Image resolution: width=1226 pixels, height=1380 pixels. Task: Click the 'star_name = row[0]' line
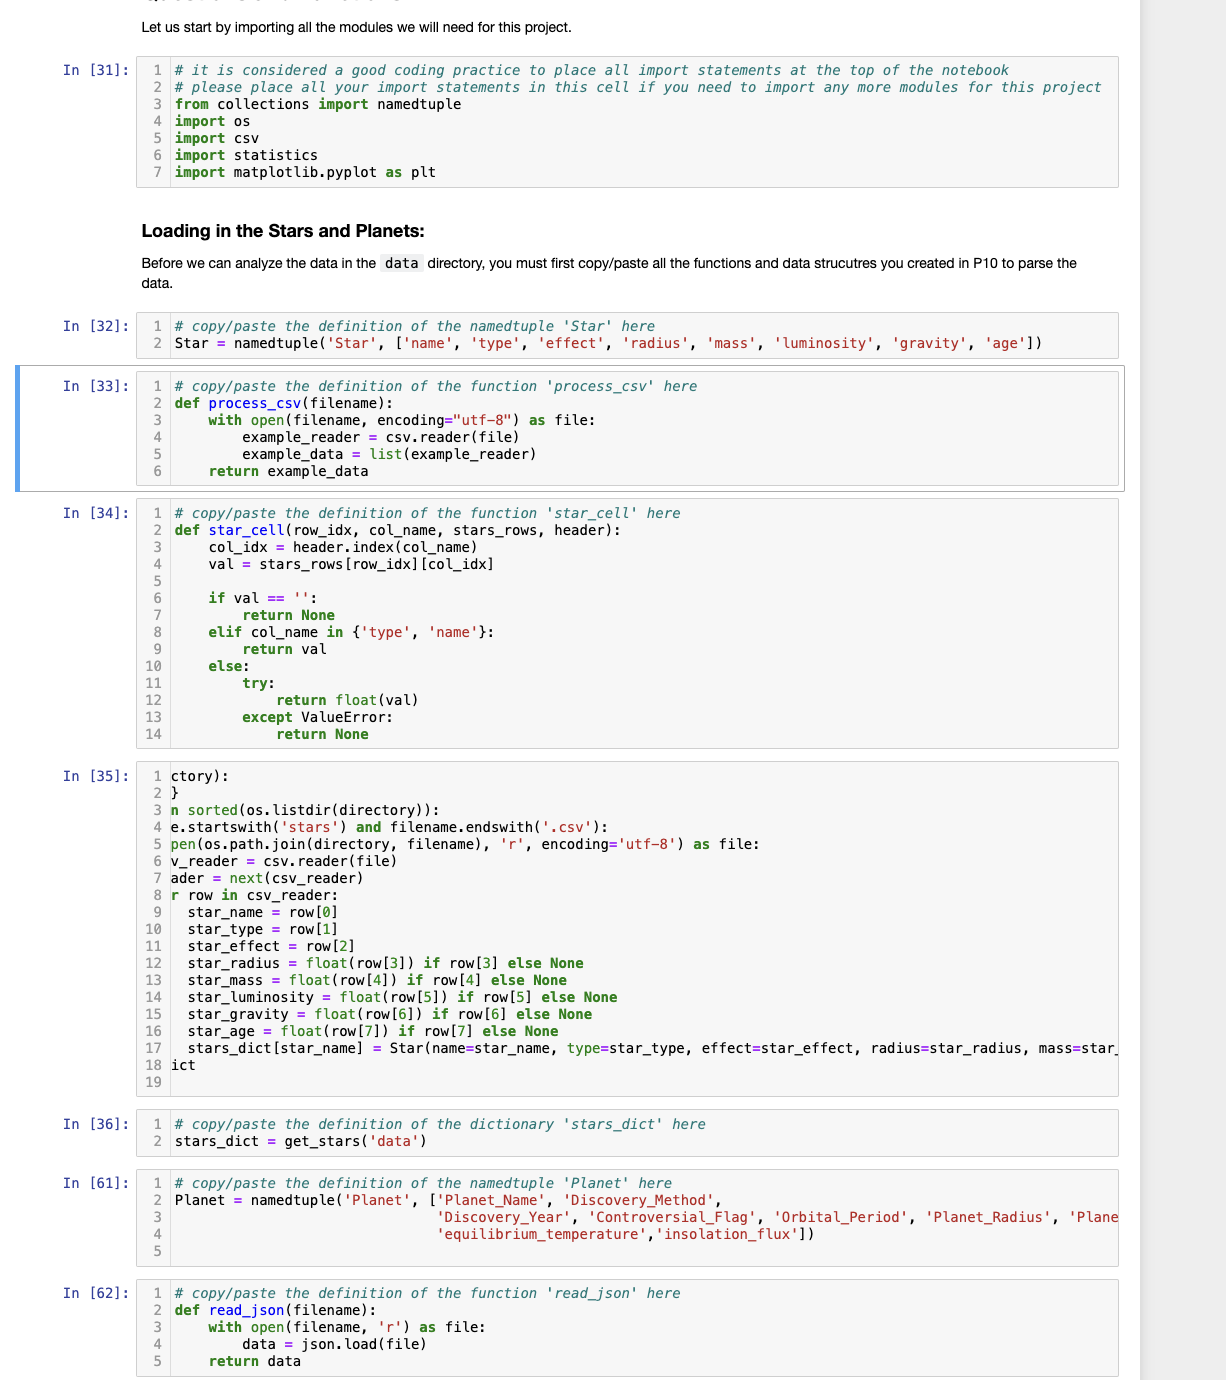263,912
